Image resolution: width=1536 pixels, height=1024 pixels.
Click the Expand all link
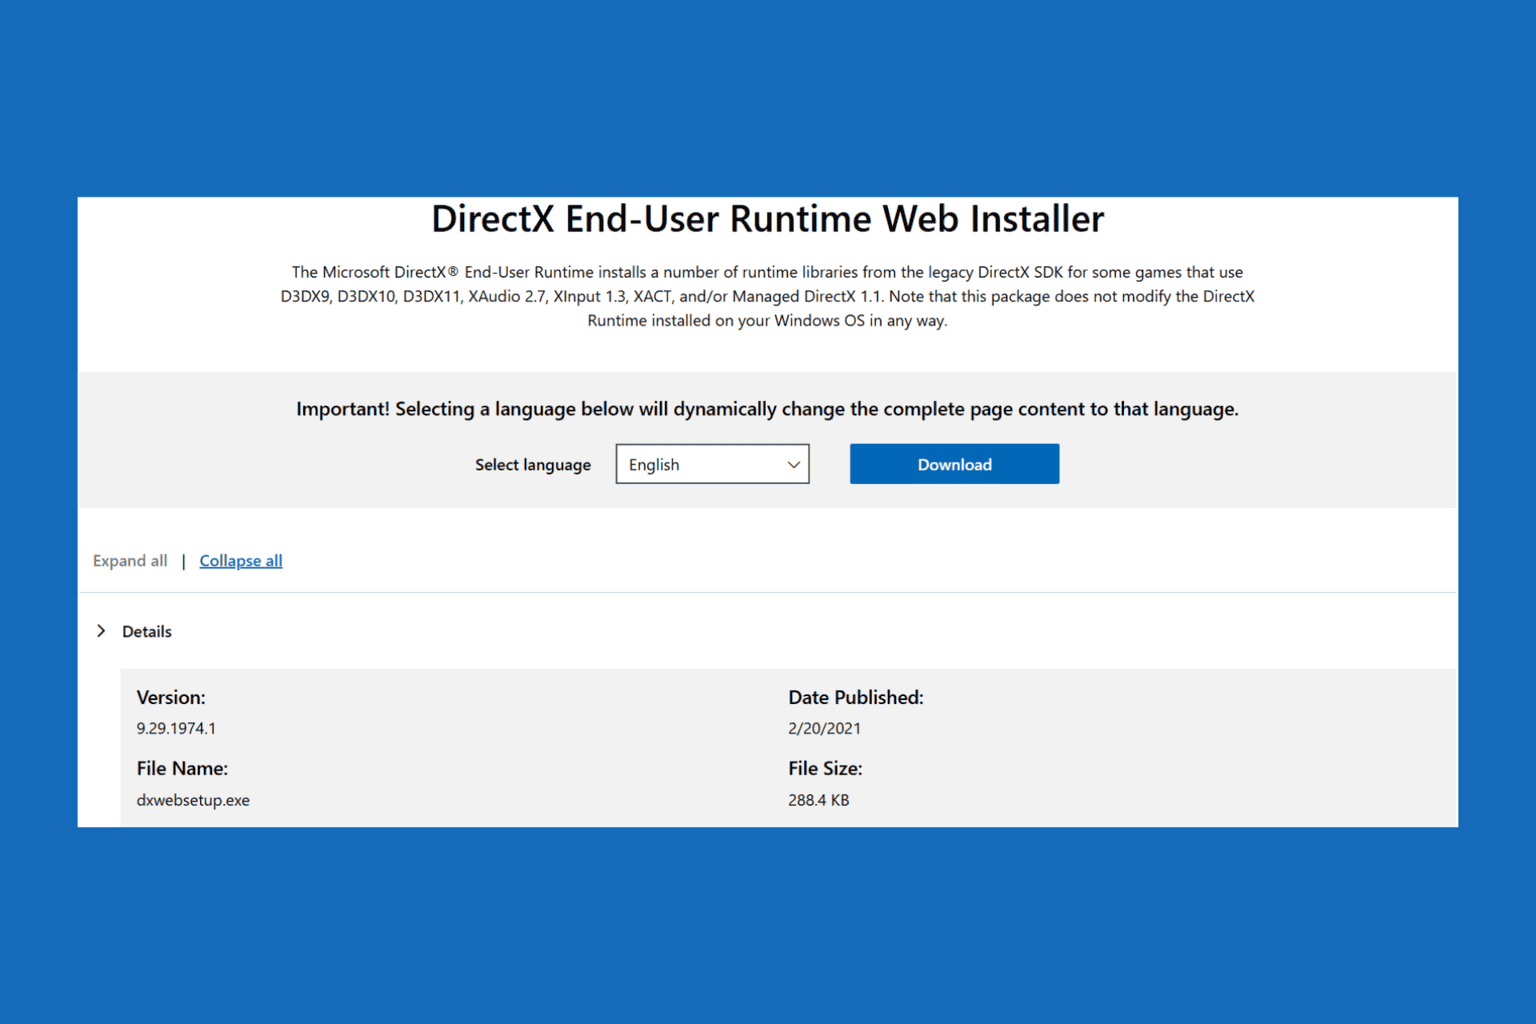130,561
